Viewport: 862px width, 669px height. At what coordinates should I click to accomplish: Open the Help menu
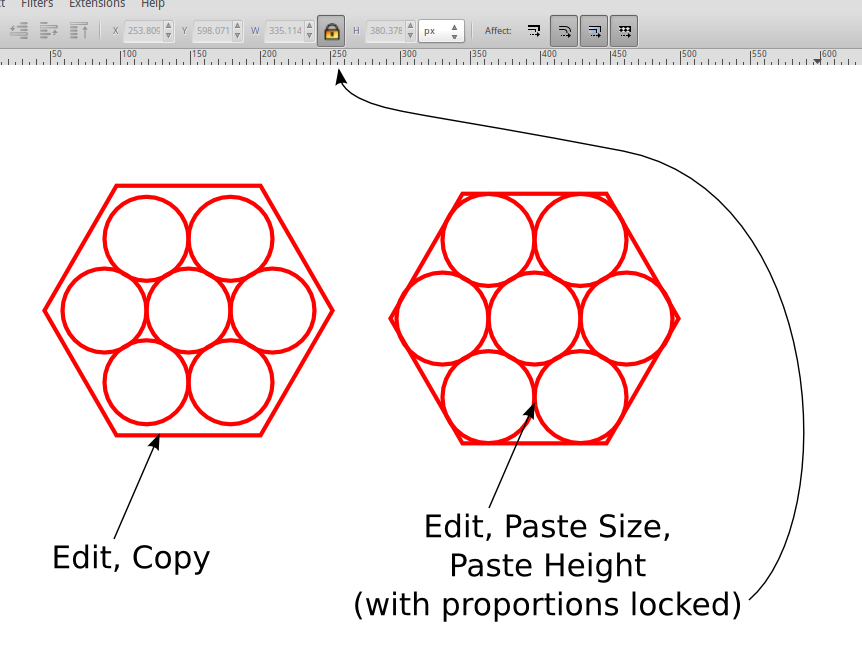pyautogui.click(x=153, y=4)
